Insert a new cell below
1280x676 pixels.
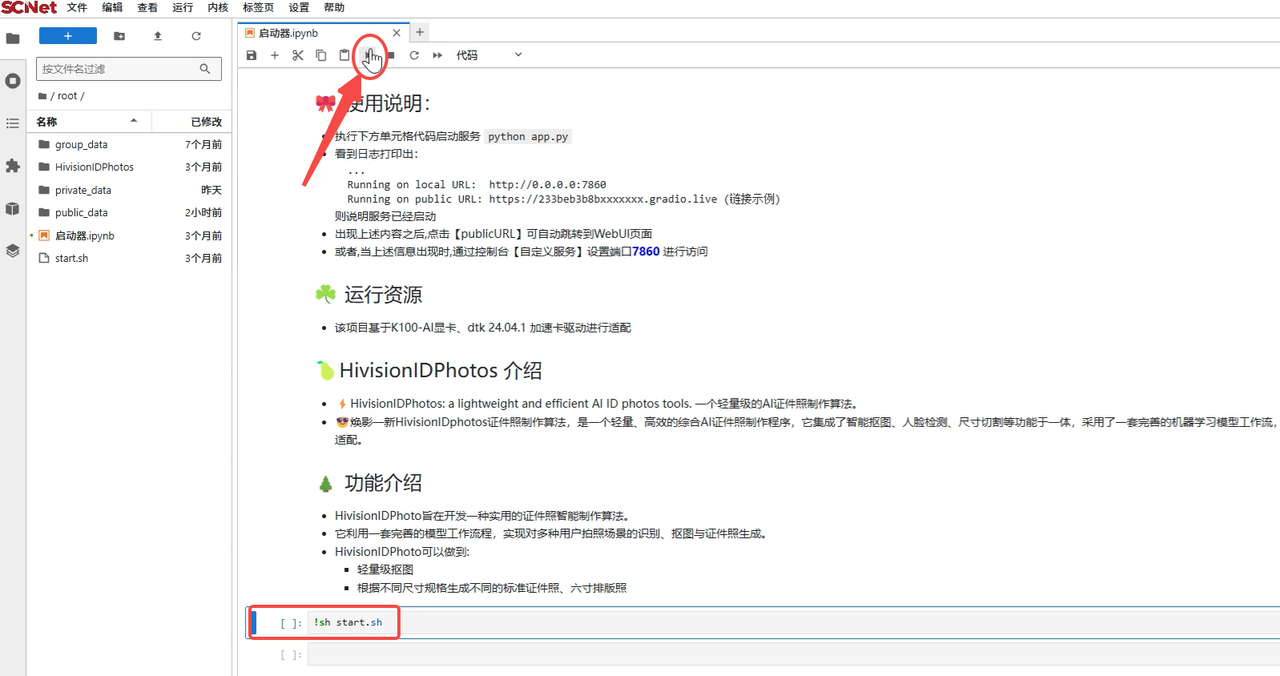pyautogui.click(x=275, y=56)
